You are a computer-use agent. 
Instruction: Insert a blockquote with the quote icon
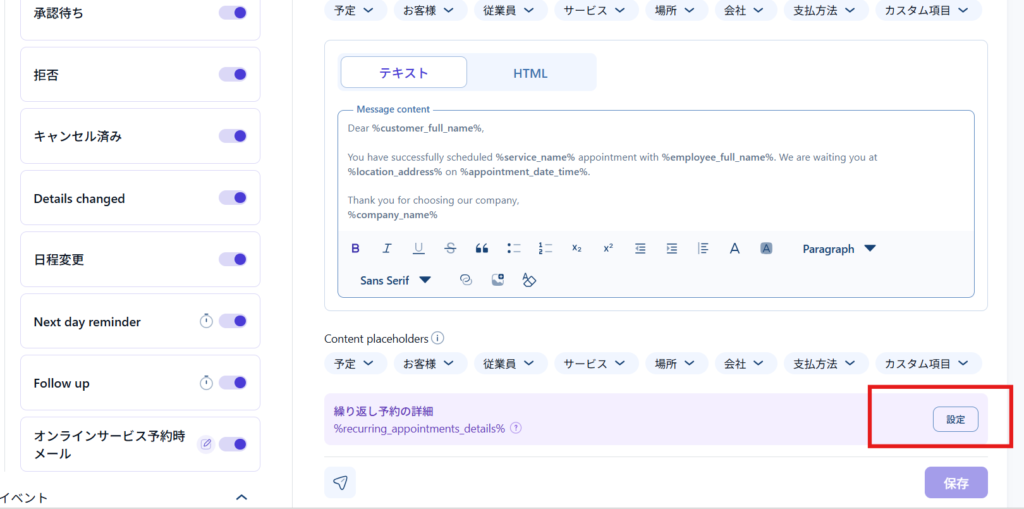click(482, 248)
